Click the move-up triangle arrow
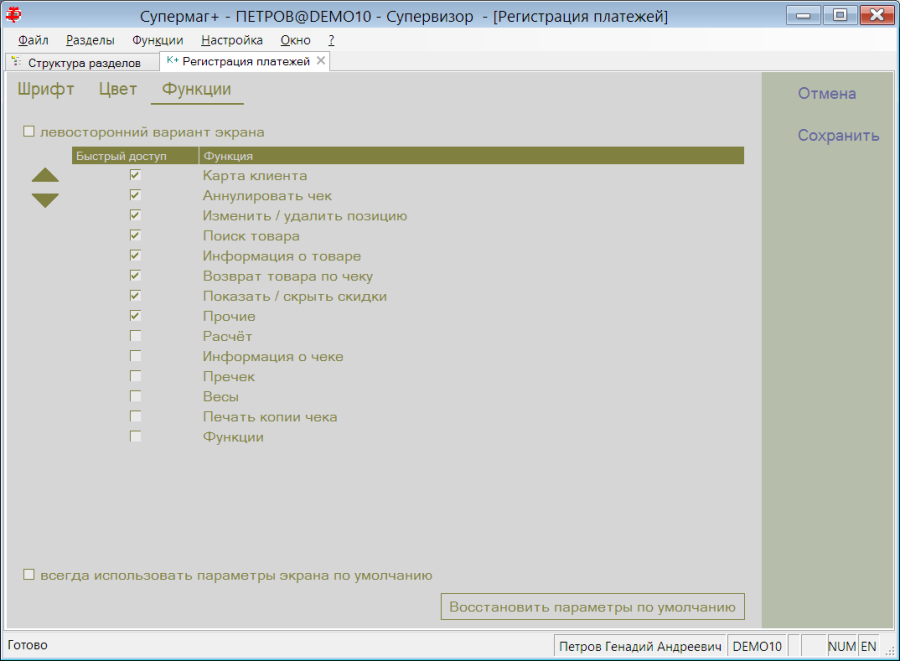 pos(45,176)
